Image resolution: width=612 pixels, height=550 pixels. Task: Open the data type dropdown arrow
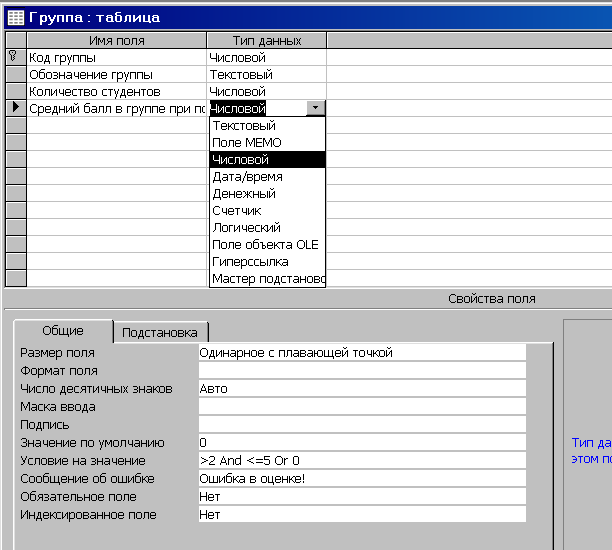pos(315,108)
